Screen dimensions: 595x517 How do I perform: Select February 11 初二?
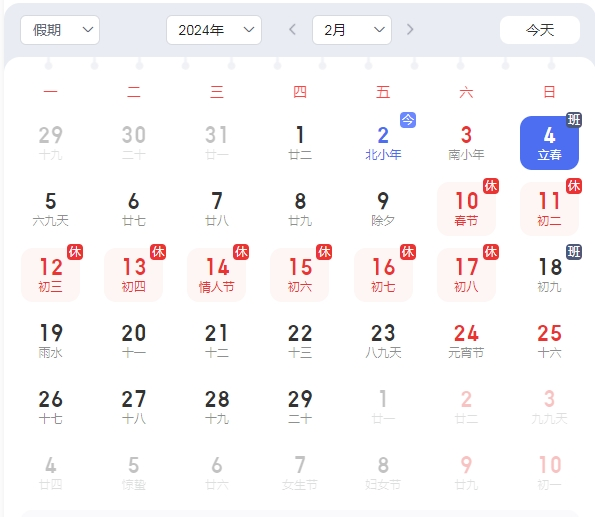549,209
